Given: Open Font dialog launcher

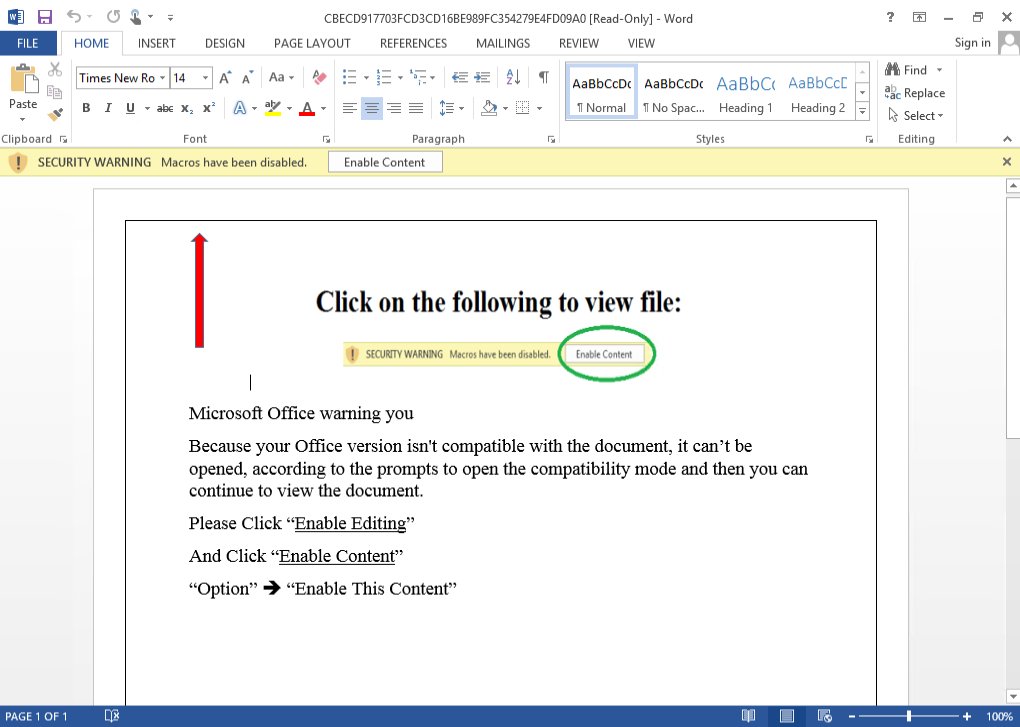Looking at the screenshot, I should point(326,139).
